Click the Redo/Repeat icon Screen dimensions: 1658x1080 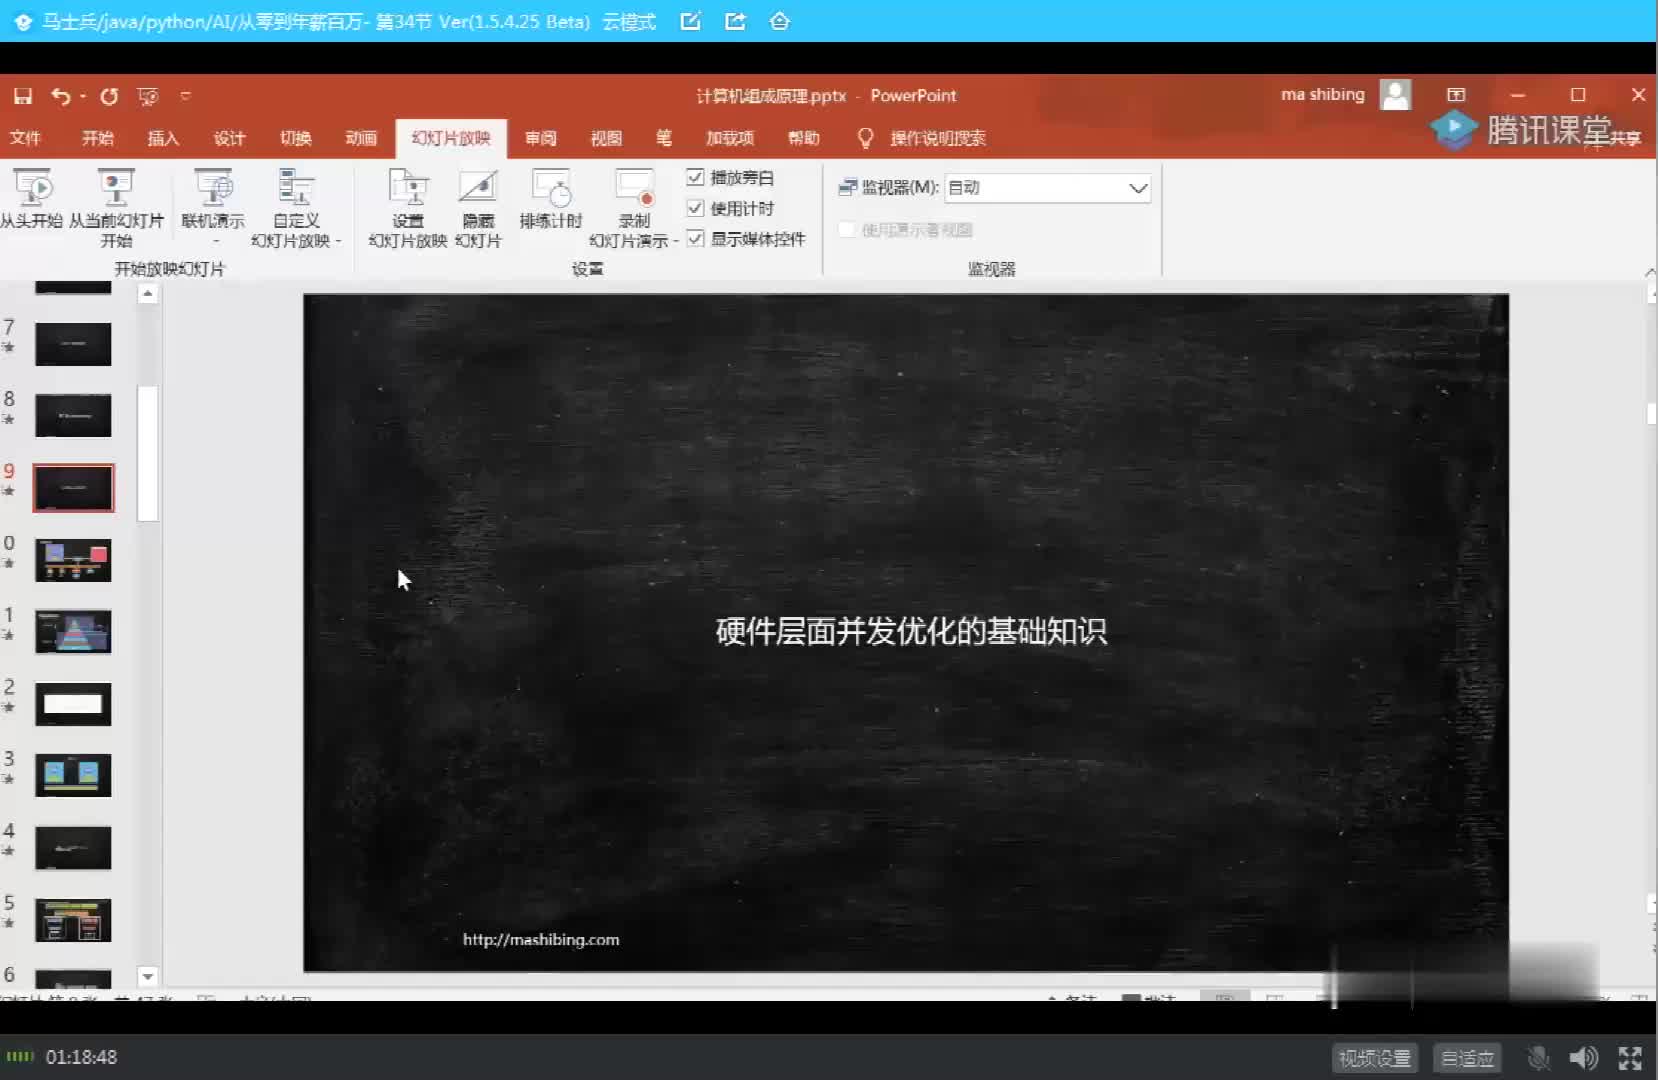click(x=109, y=96)
